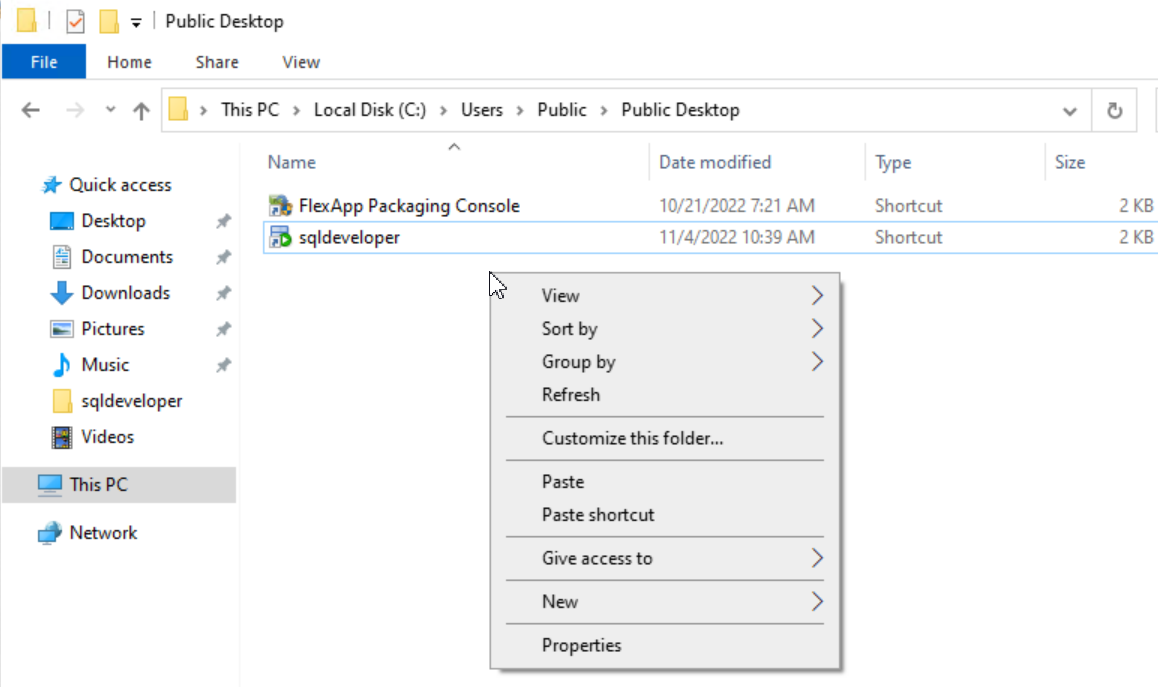The height and width of the screenshot is (687, 1158).
Task: Choose Refresh from the context menu
Action: click(x=665, y=394)
